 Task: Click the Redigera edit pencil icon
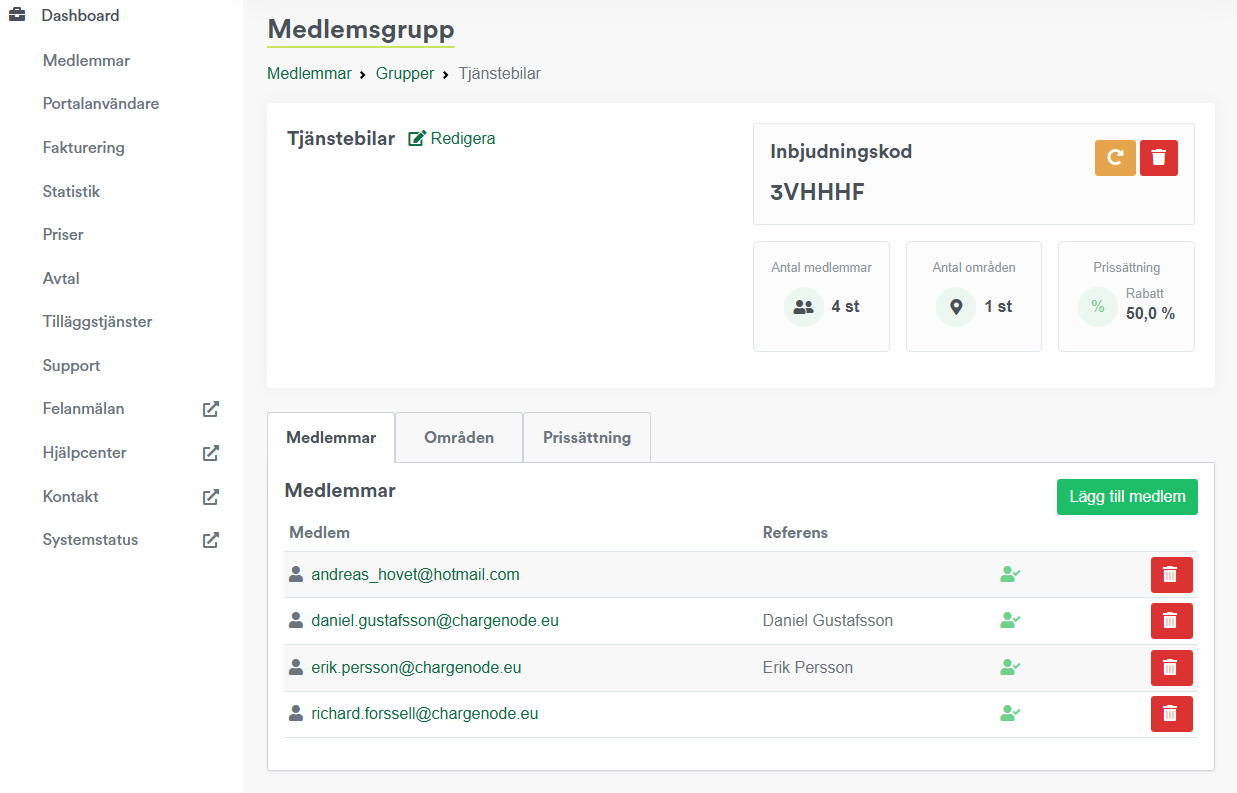(417, 139)
